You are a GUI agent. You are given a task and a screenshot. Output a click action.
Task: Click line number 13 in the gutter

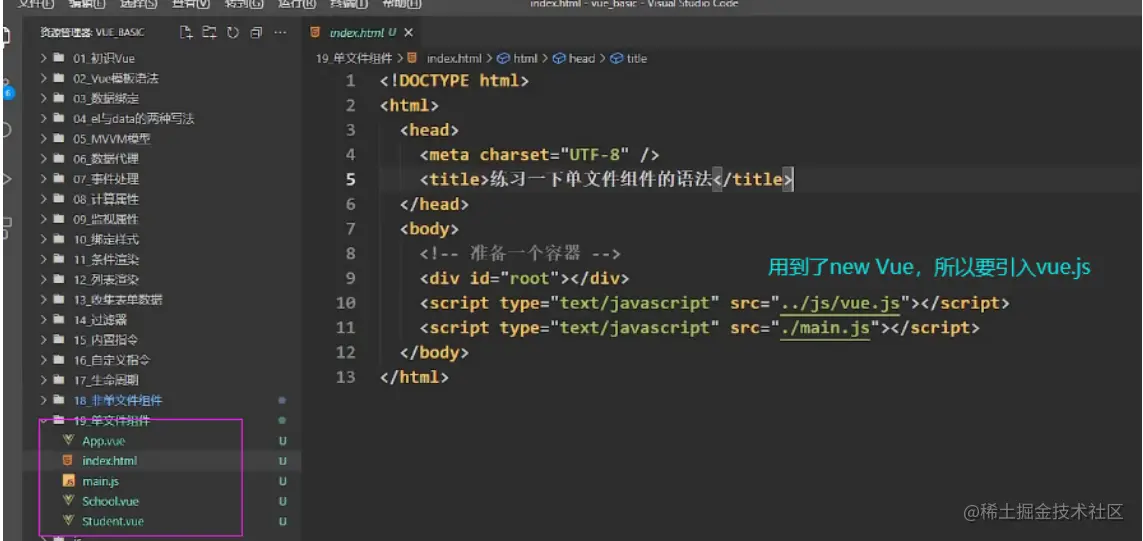pos(346,377)
